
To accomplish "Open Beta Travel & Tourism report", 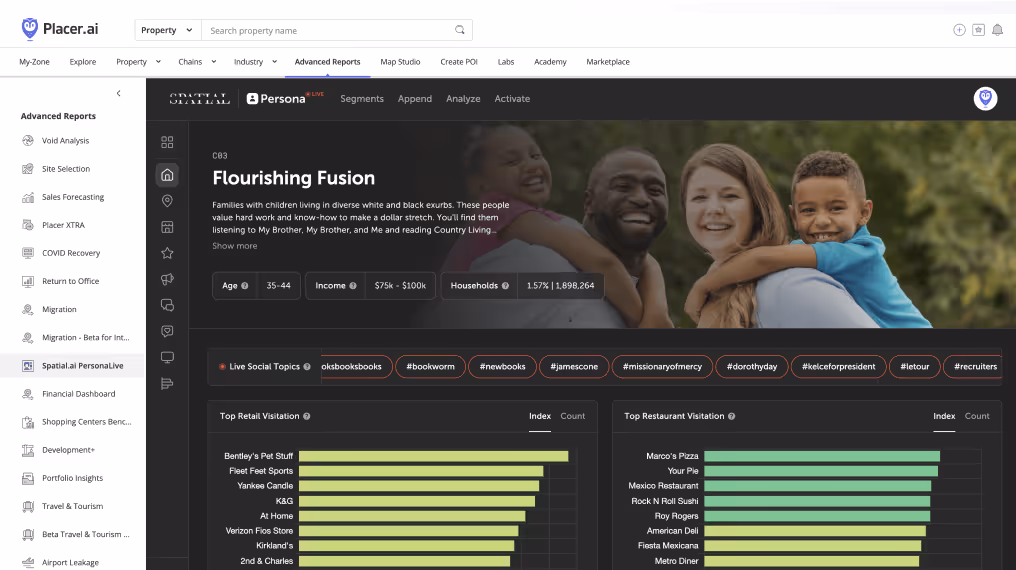I will (86, 534).
